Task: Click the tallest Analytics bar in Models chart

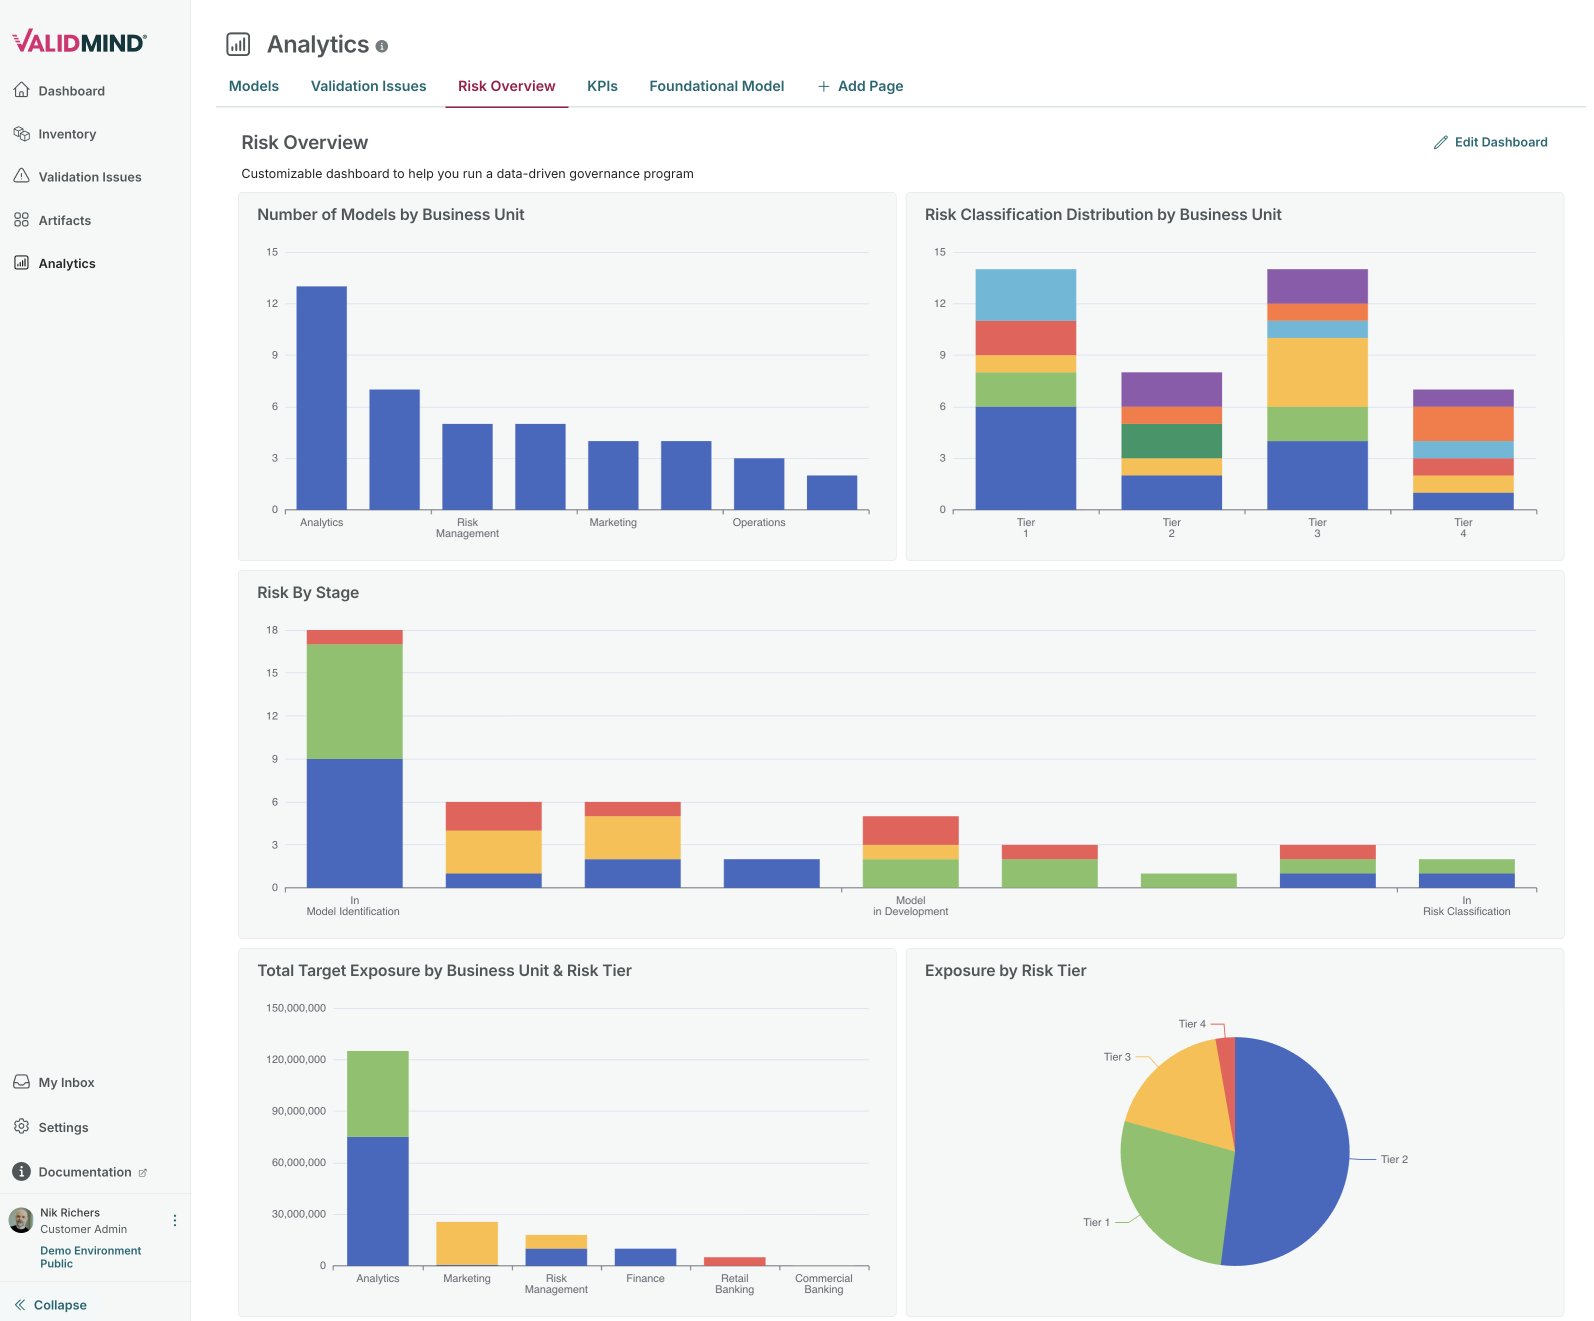Action: point(321,400)
